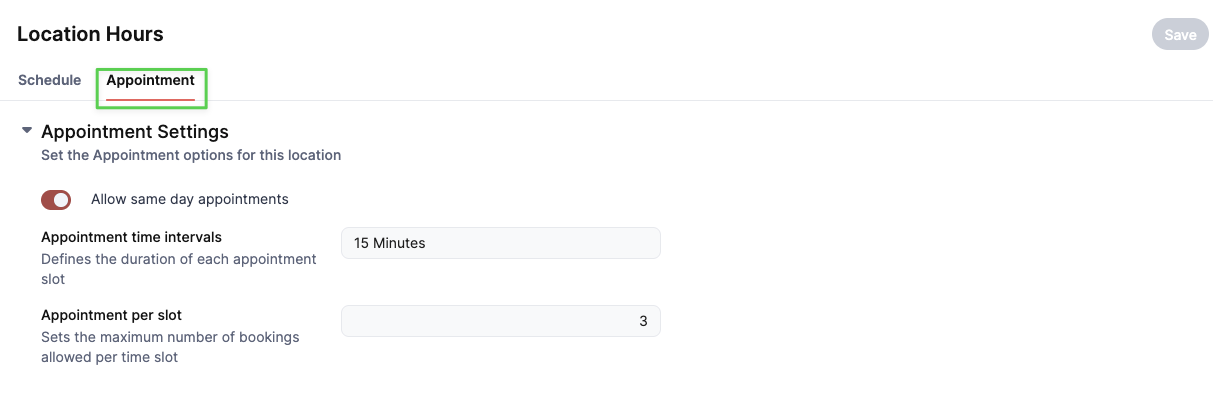Viewport: 1213px width, 415px height.
Task: Open the 15 Minutes interval dropdown
Action: (500, 243)
